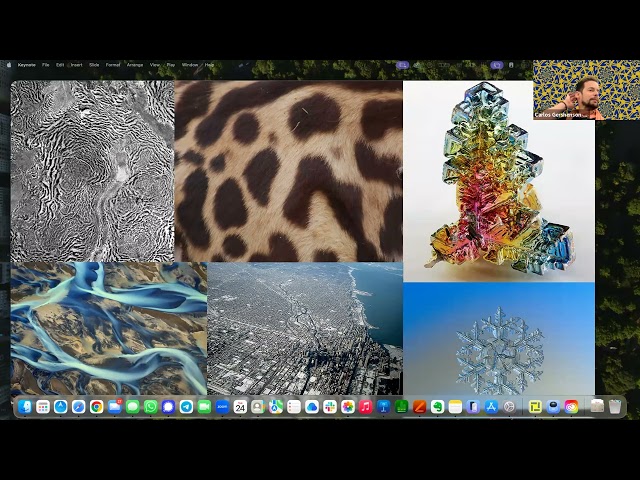The height and width of the screenshot is (480, 640).
Task: Open the File menu
Action: point(45,65)
